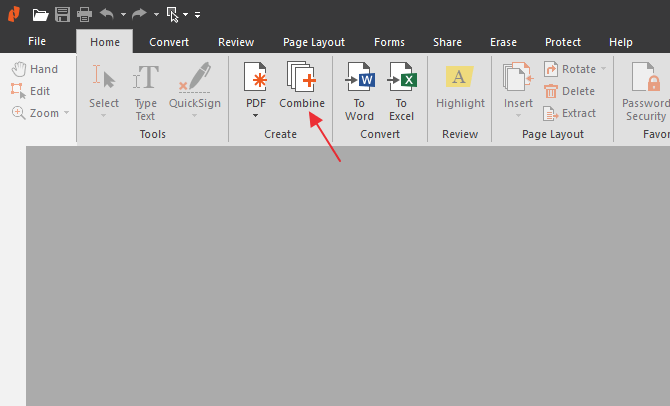
Task: Convert the document To Word
Action: (359, 91)
